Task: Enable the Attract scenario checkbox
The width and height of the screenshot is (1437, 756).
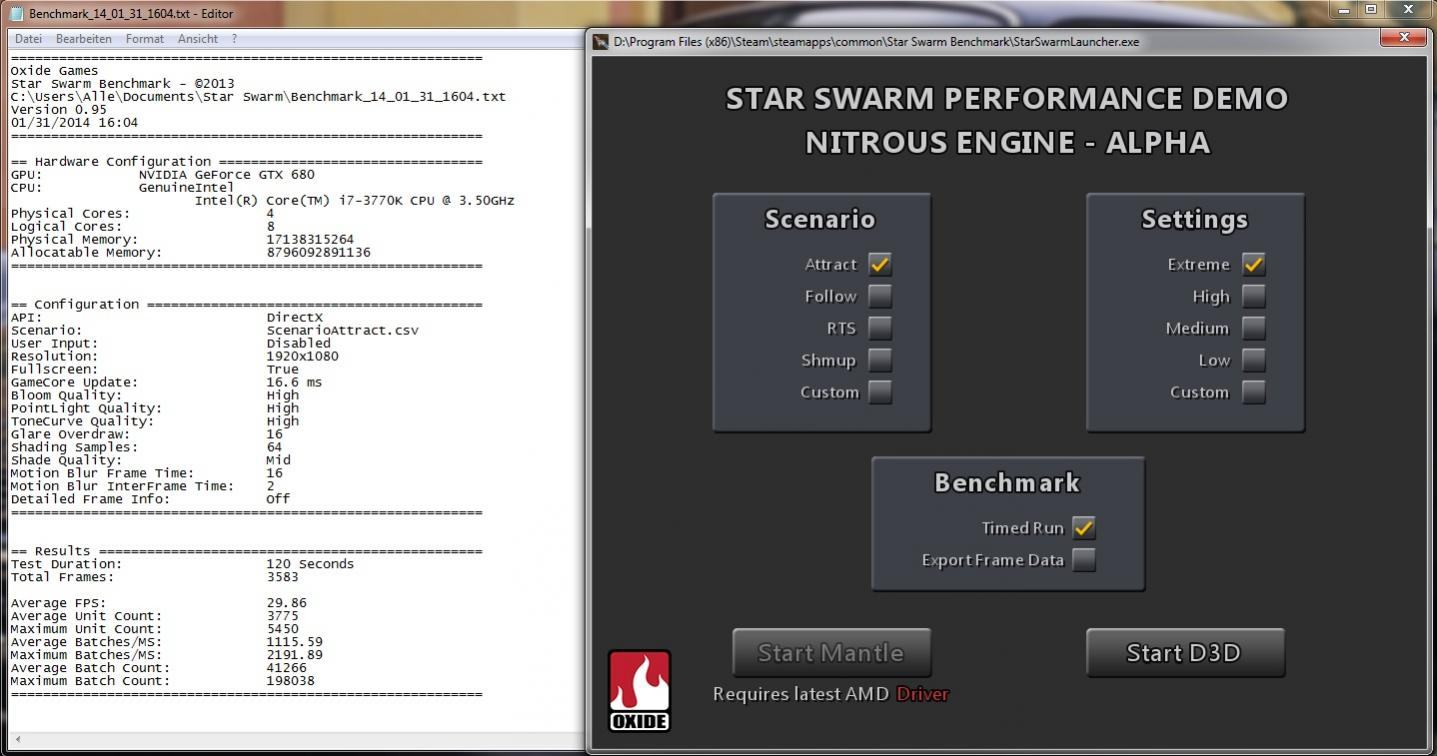Action: 880,264
